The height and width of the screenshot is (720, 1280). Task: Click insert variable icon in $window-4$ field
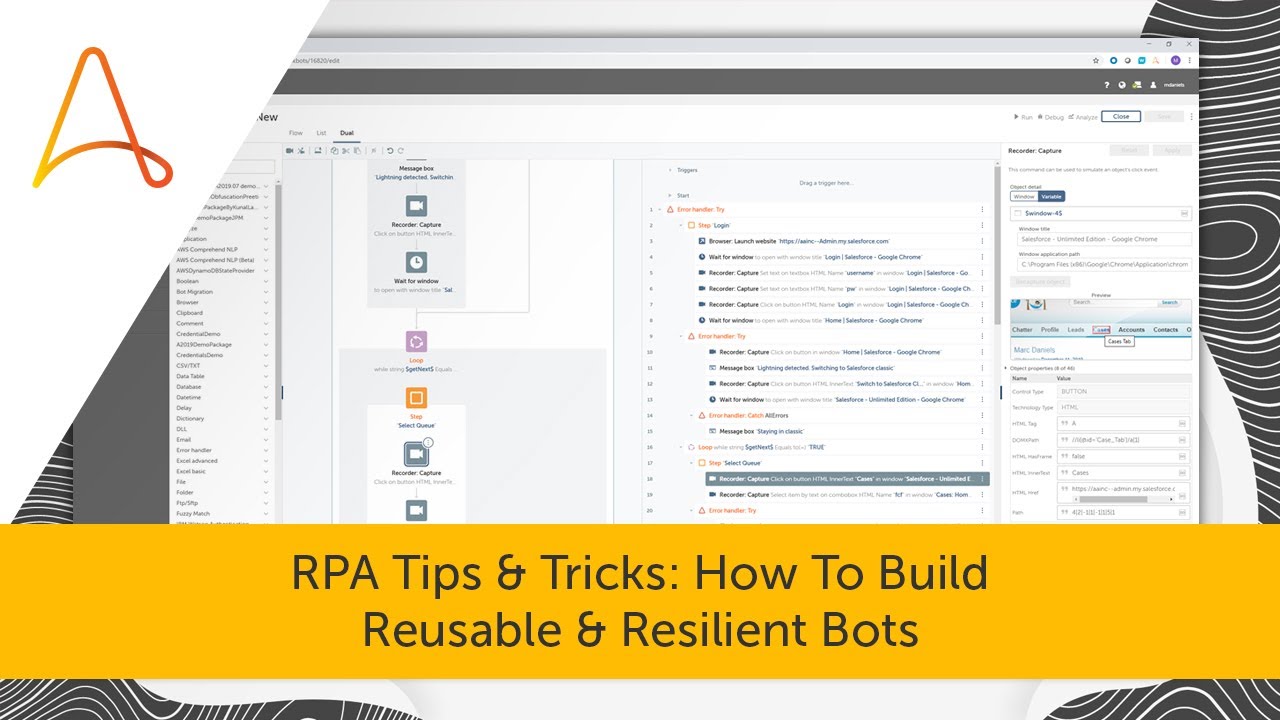(1184, 213)
